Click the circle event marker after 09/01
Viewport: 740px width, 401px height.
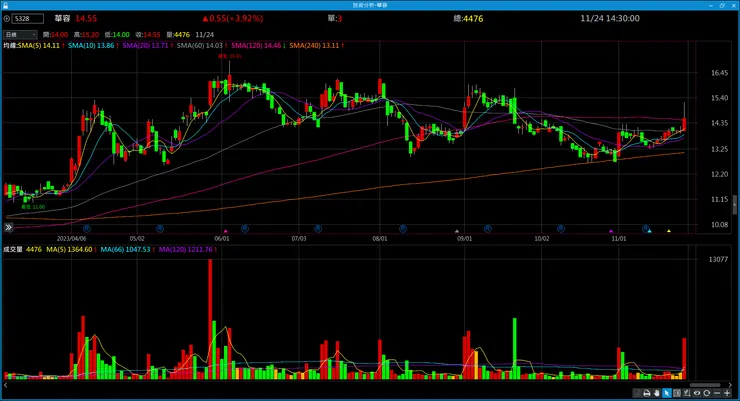488,228
